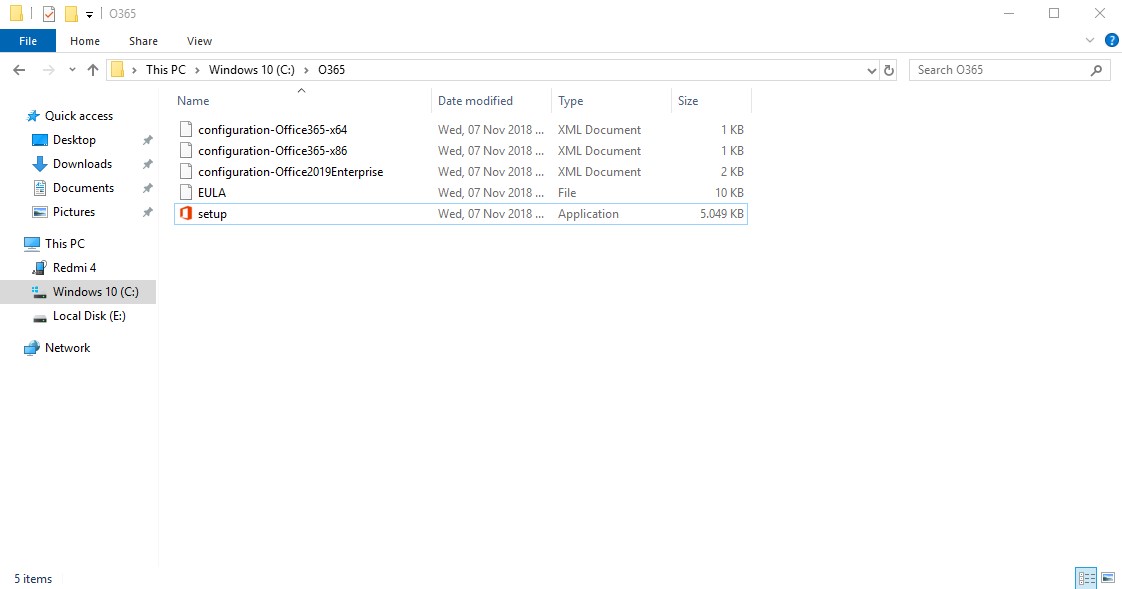
Task: Click the folder icon in the address bar
Action: [117, 70]
